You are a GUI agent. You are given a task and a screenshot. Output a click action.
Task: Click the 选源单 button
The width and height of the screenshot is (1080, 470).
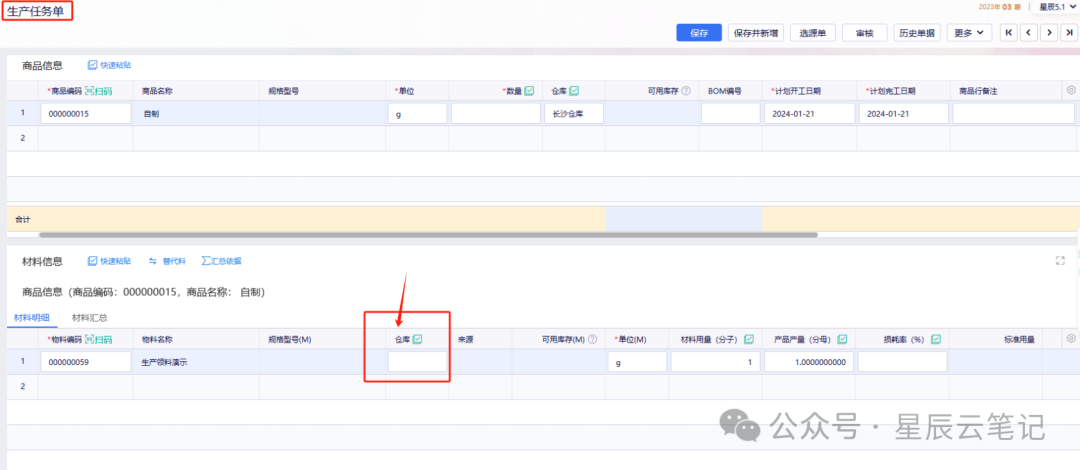click(813, 32)
